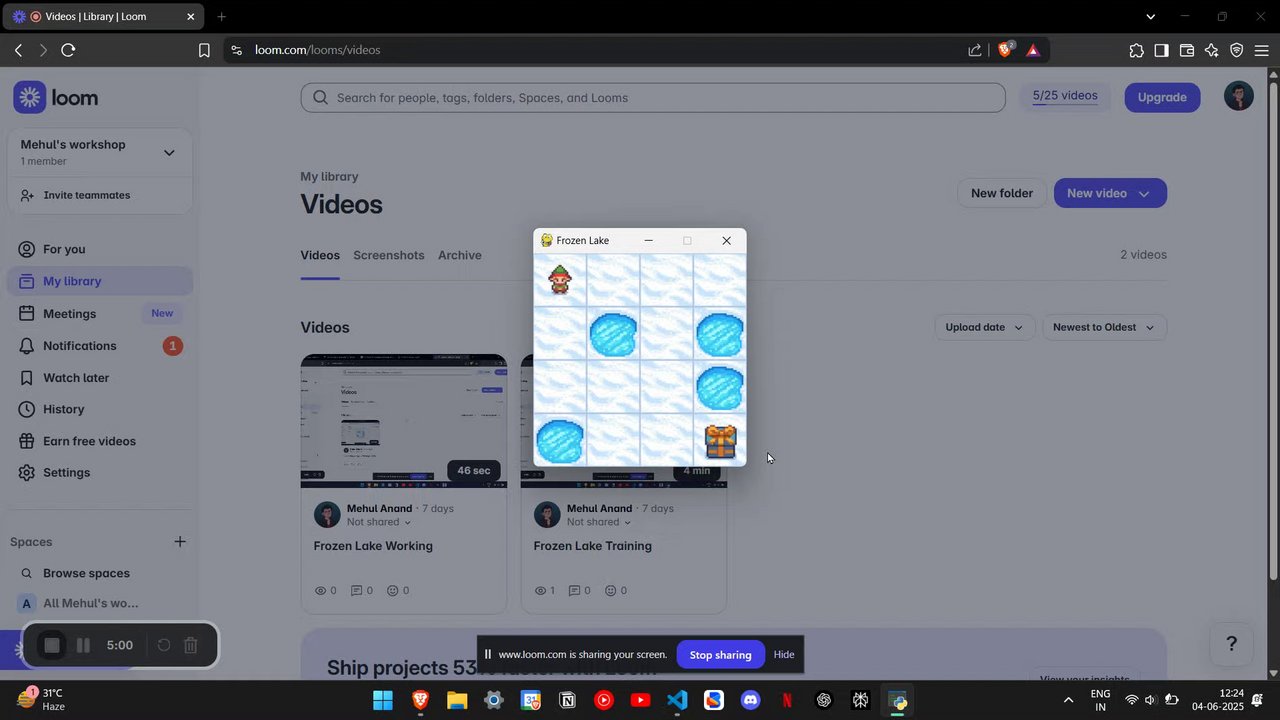Screen dimensions: 1280x720
Task: Open Brave Shields lion icon
Action: (1005, 50)
